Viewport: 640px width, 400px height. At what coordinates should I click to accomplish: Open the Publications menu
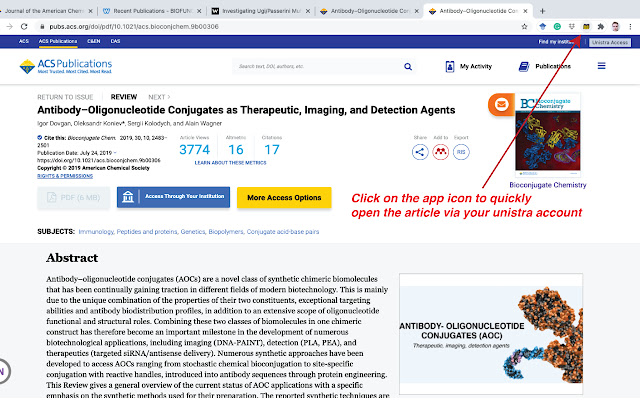coord(544,66)
